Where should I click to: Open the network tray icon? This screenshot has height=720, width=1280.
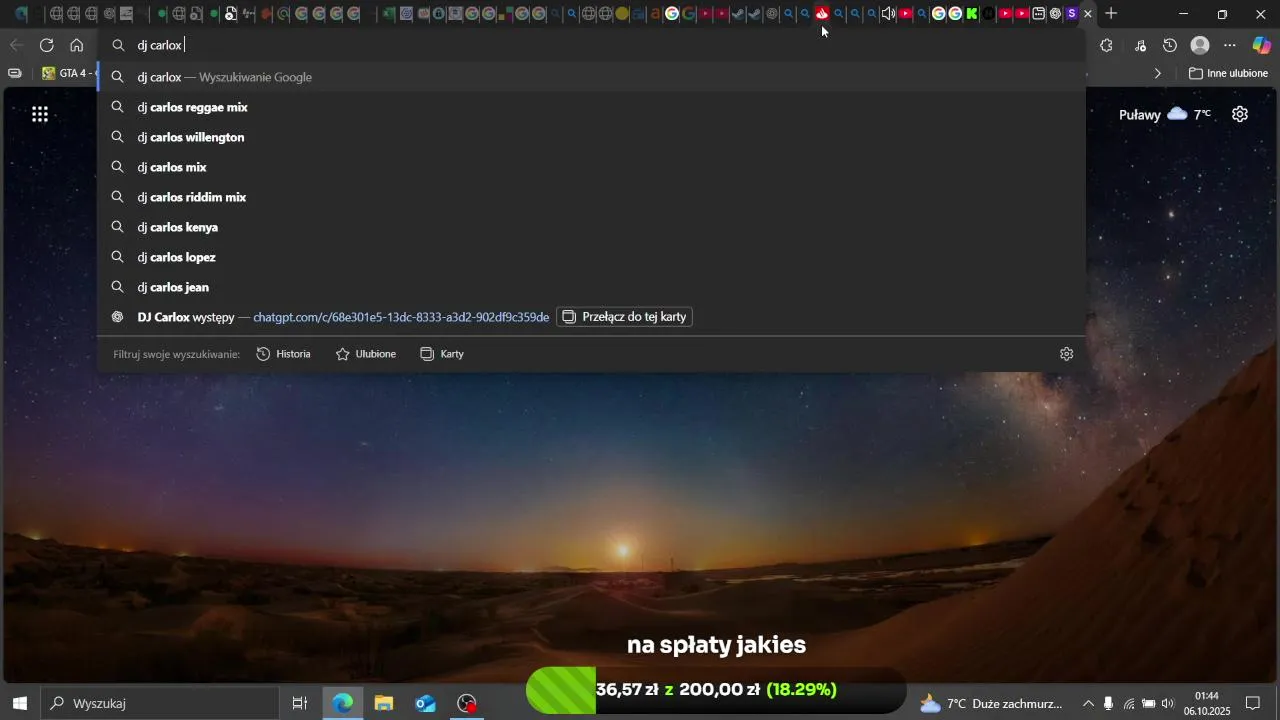(1128, 703)
